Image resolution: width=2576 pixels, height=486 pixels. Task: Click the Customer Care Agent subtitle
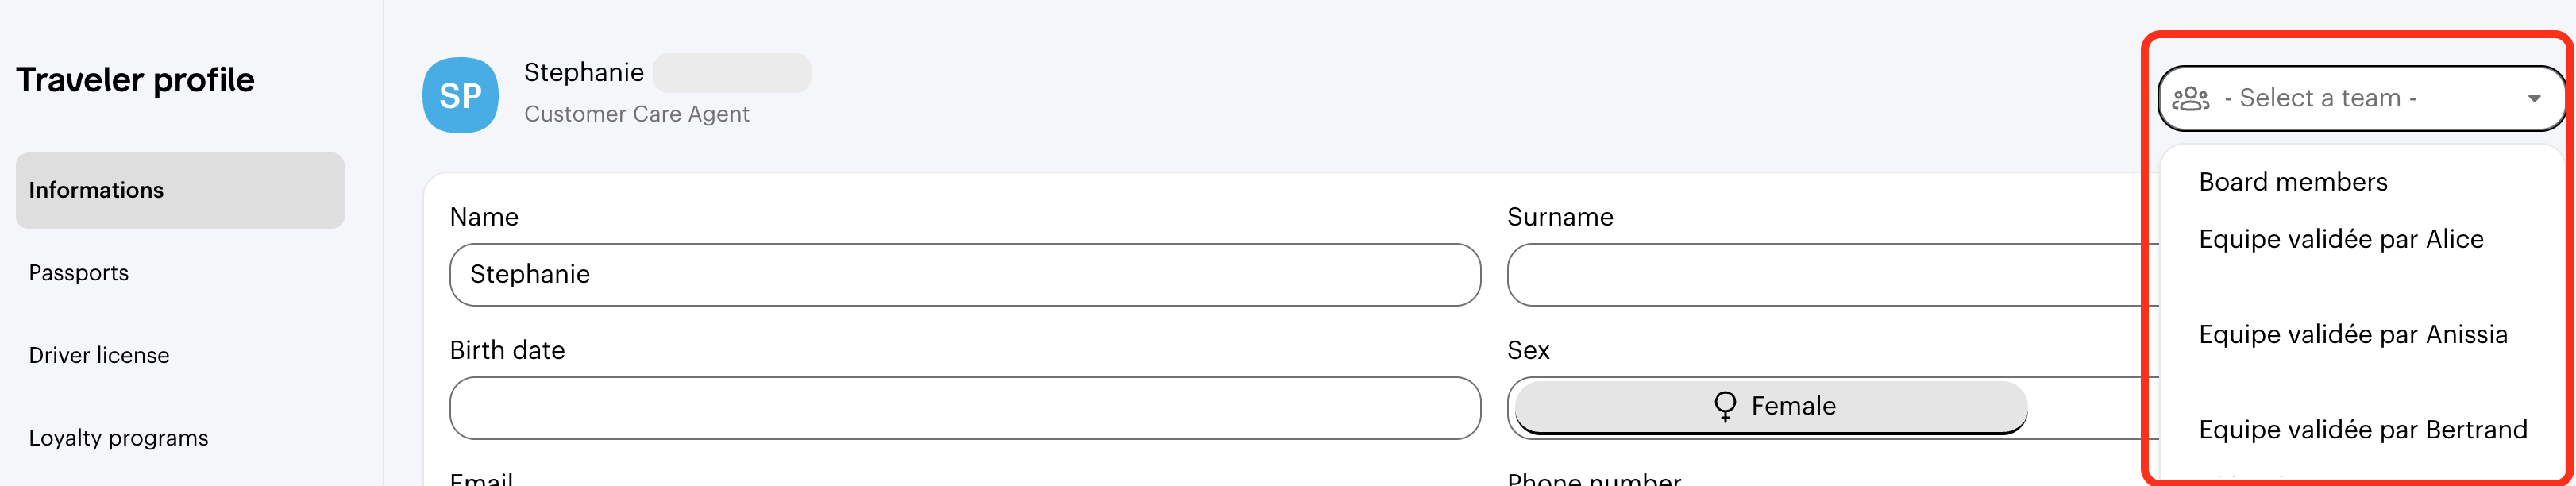[x=636, y=114]
